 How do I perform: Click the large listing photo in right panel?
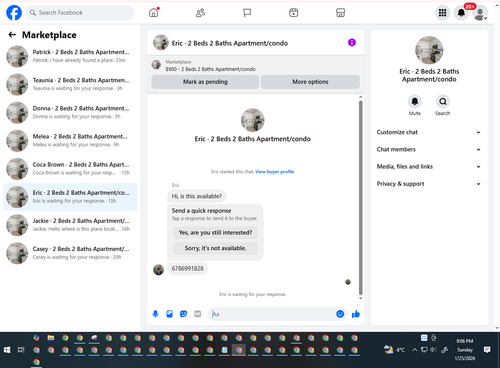click(x=429, y=50)
